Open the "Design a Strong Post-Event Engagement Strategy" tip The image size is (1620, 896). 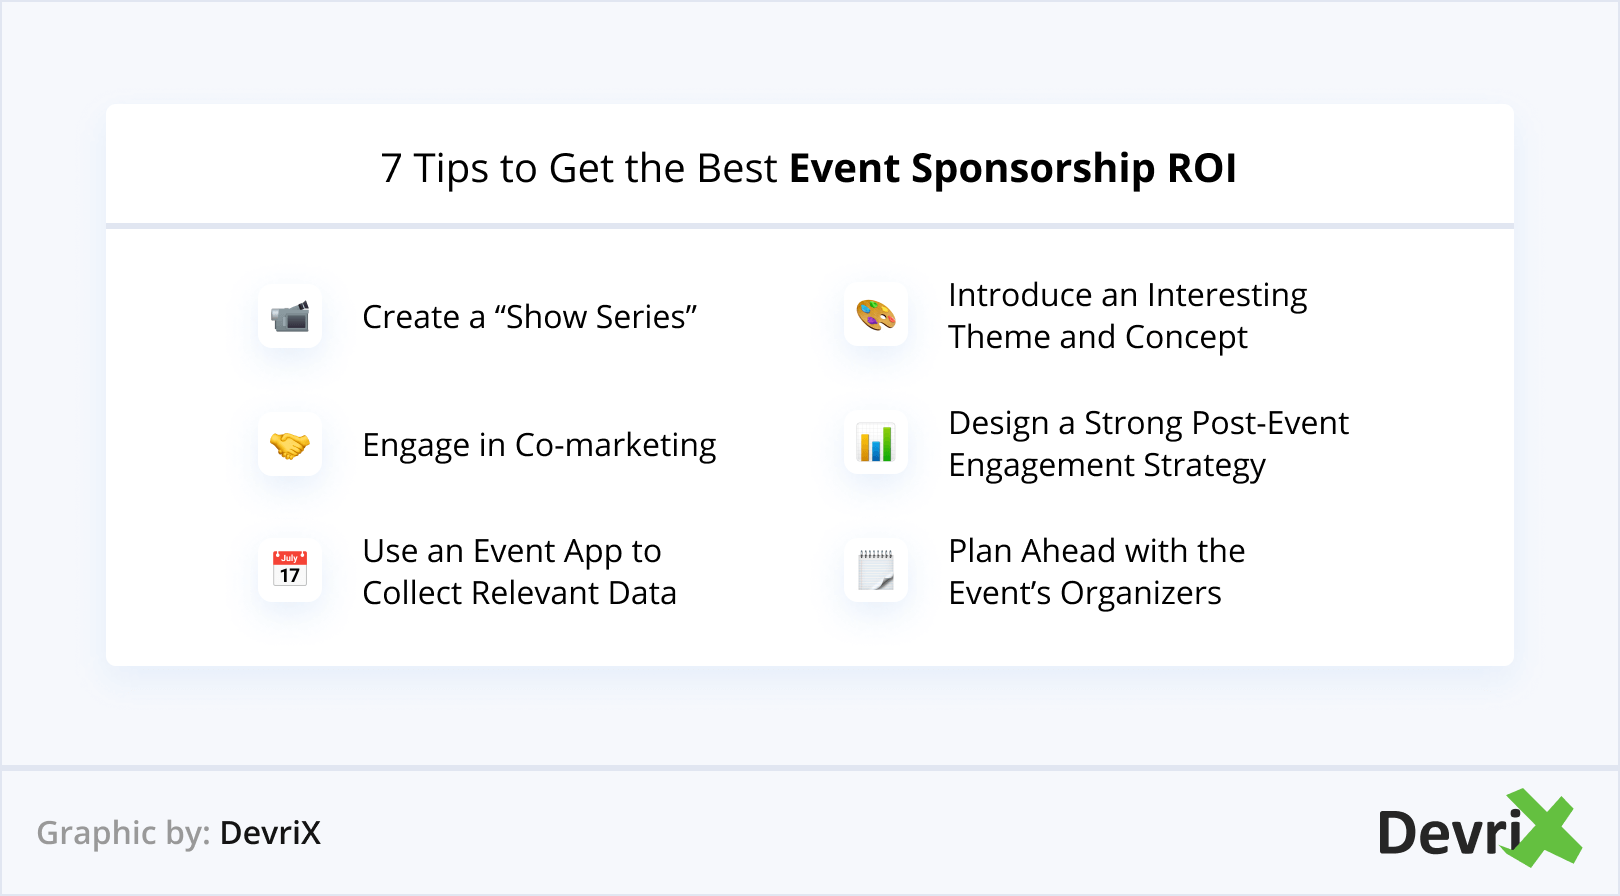[x=1148, y=444]
